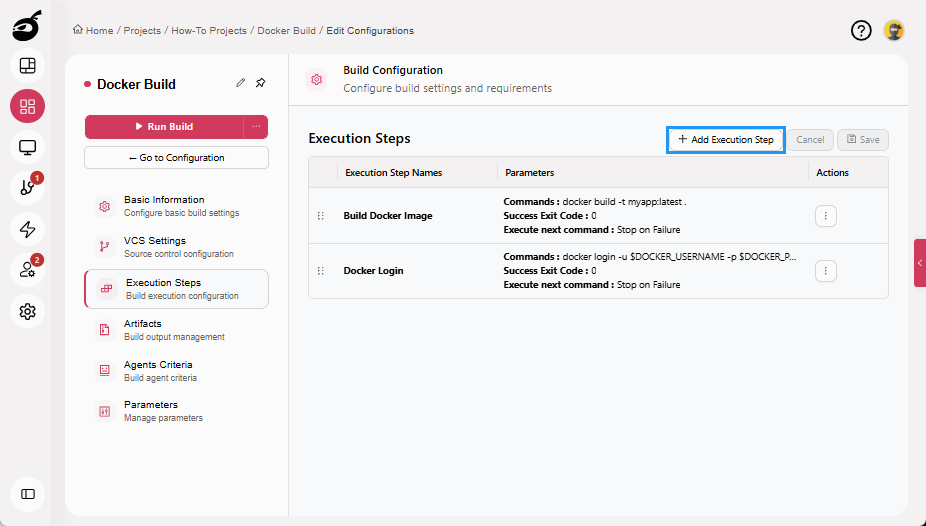926x526 pixels.
Task: Click the pin icon next to Docker Build
Action: pos(260,83)
